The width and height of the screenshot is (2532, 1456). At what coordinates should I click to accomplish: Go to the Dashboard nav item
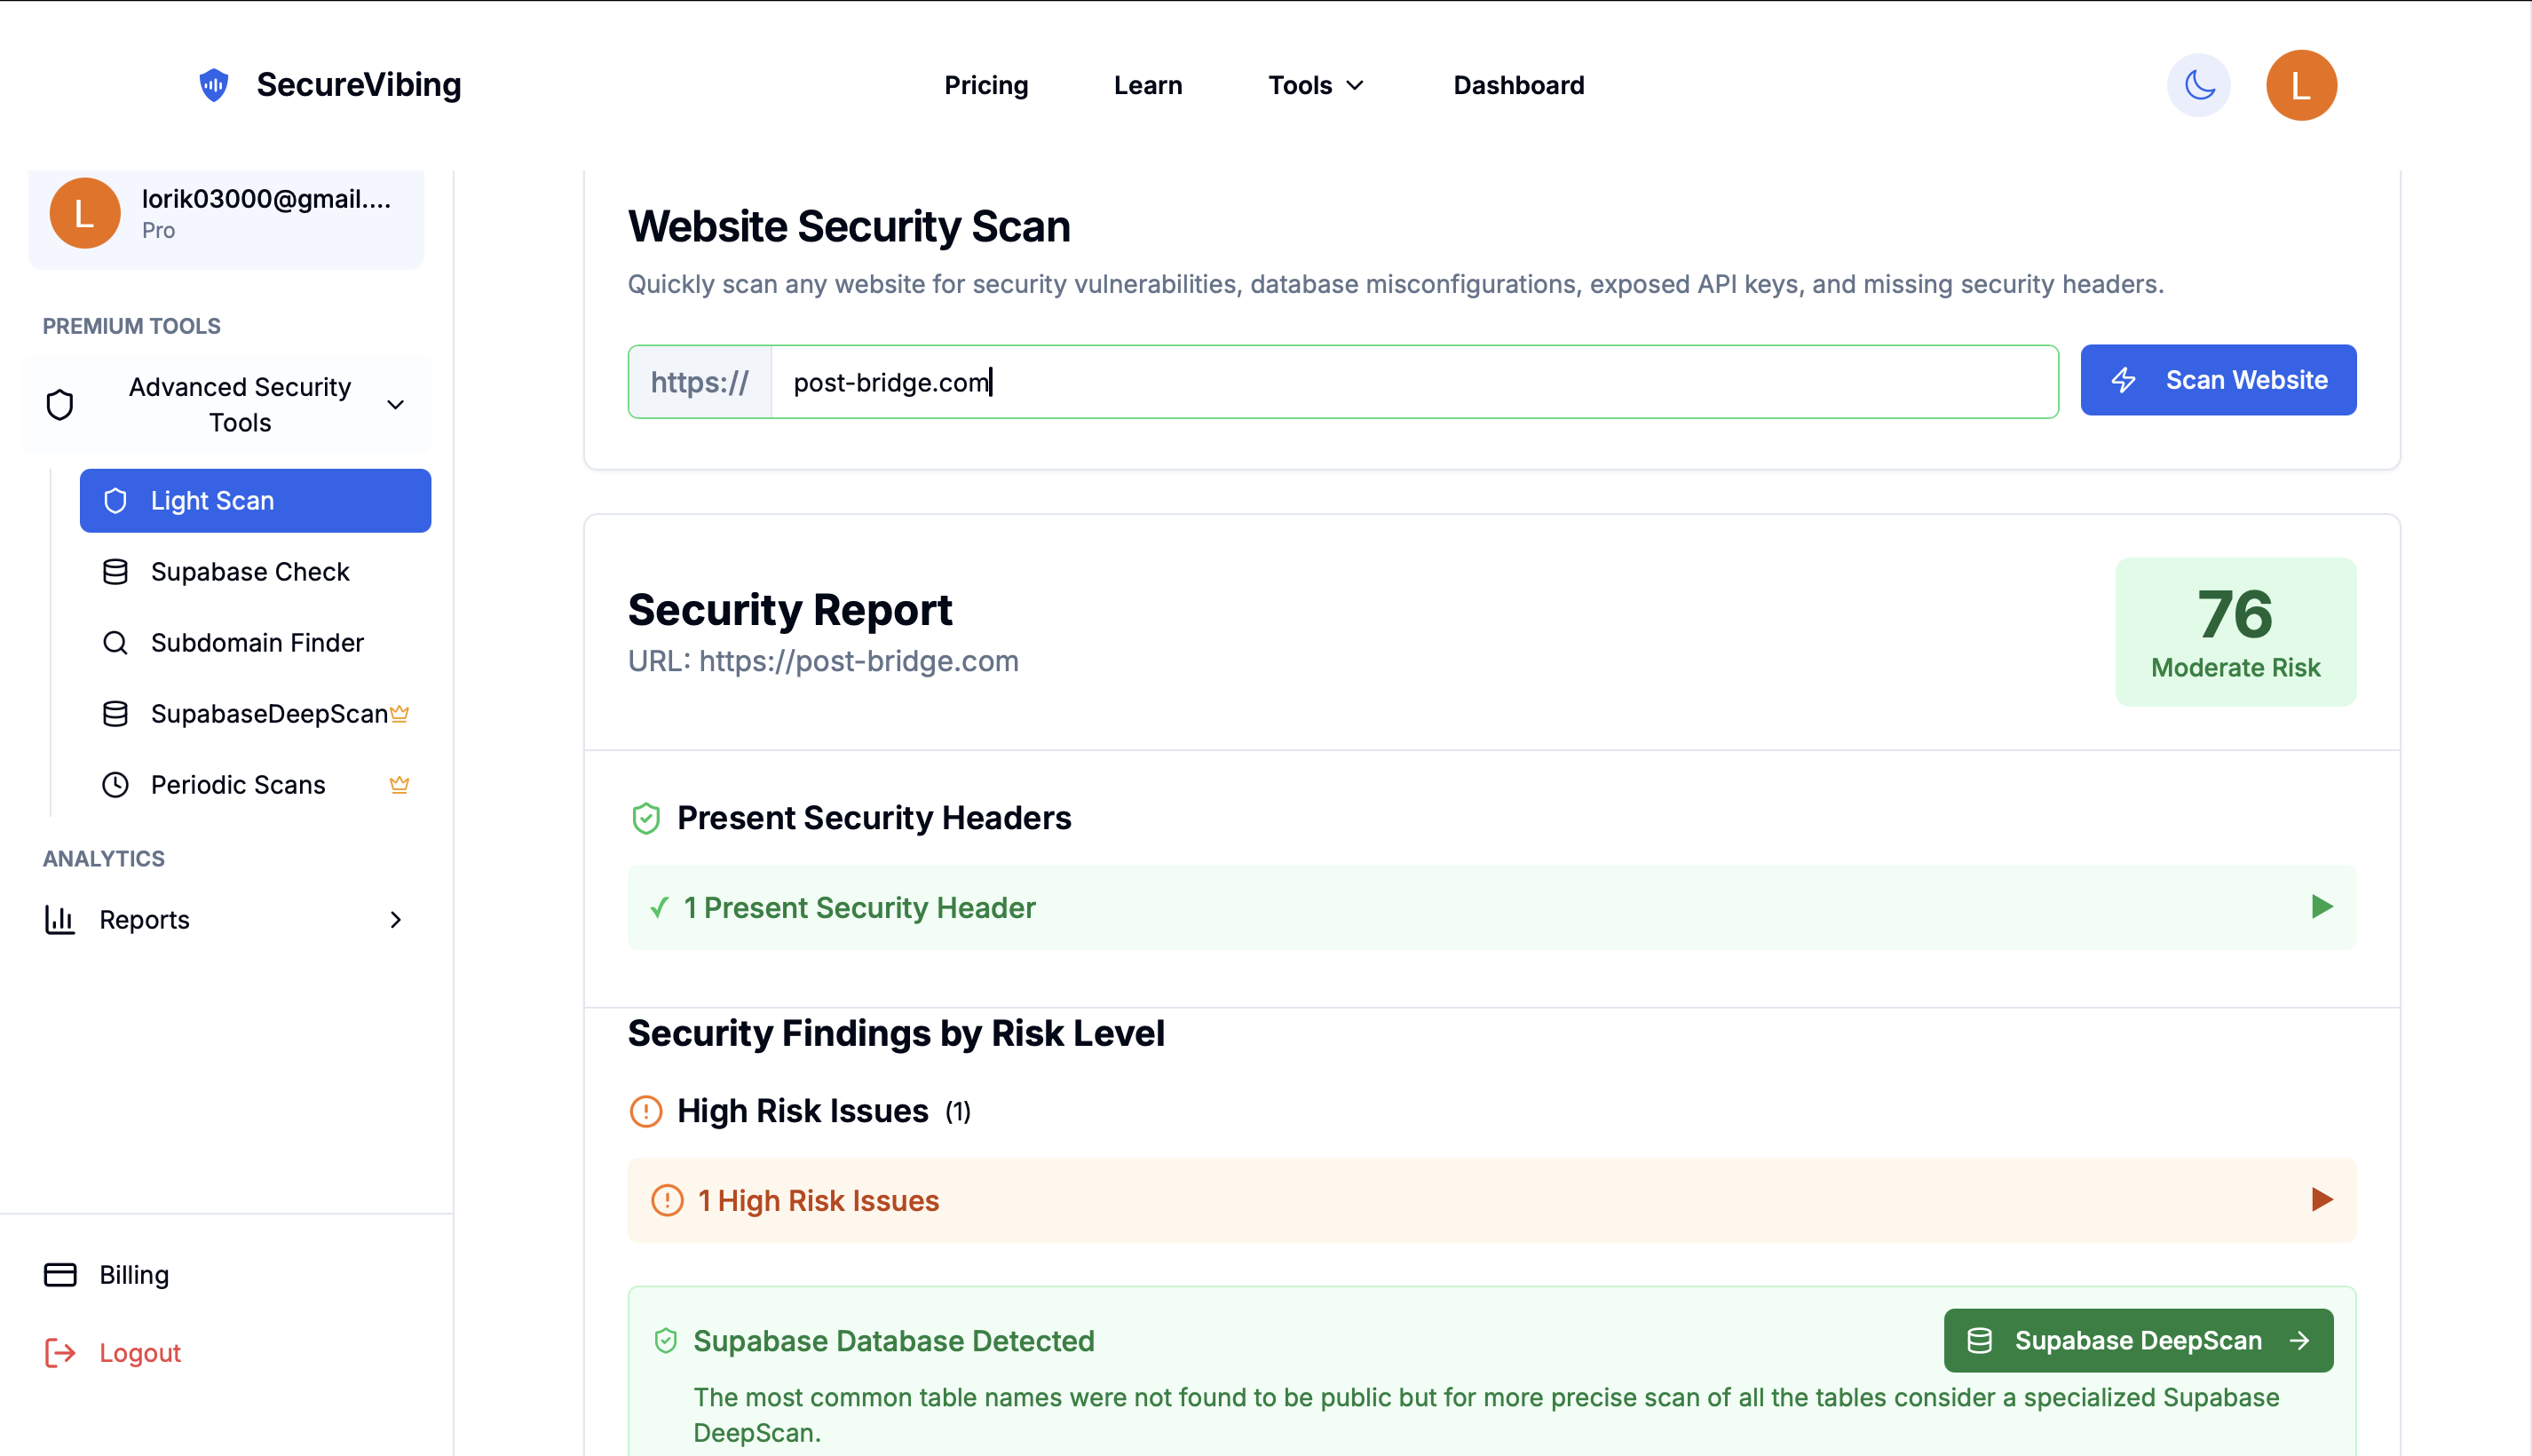(1518, 85)
